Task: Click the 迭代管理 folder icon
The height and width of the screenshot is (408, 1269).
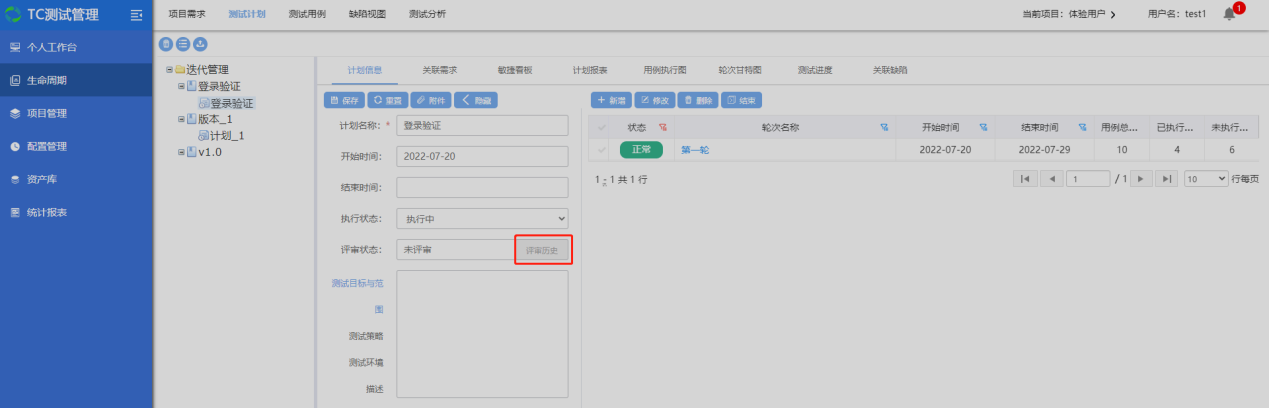Action: pyautogui.click(x=180, y=70)
